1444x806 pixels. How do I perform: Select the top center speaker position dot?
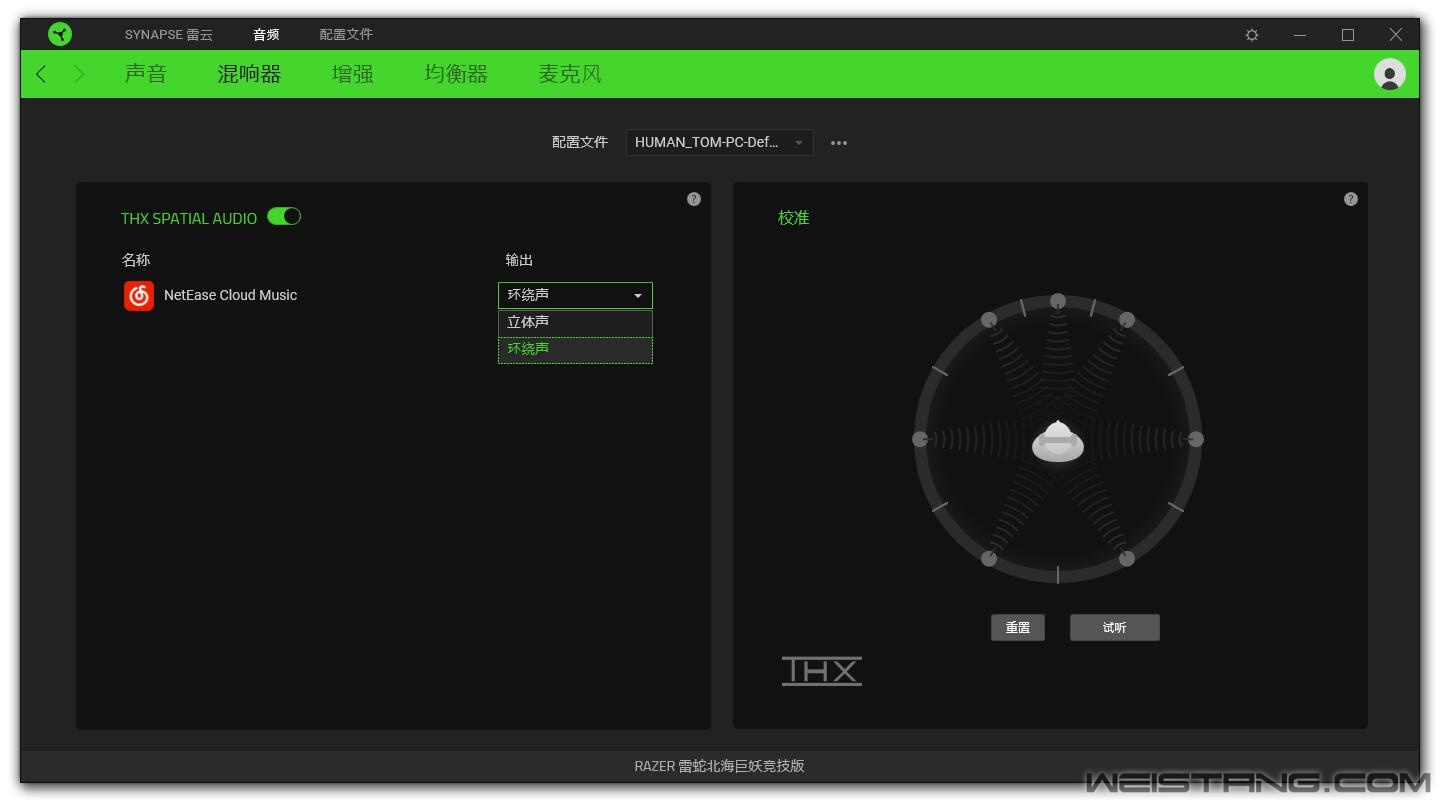1058,301
